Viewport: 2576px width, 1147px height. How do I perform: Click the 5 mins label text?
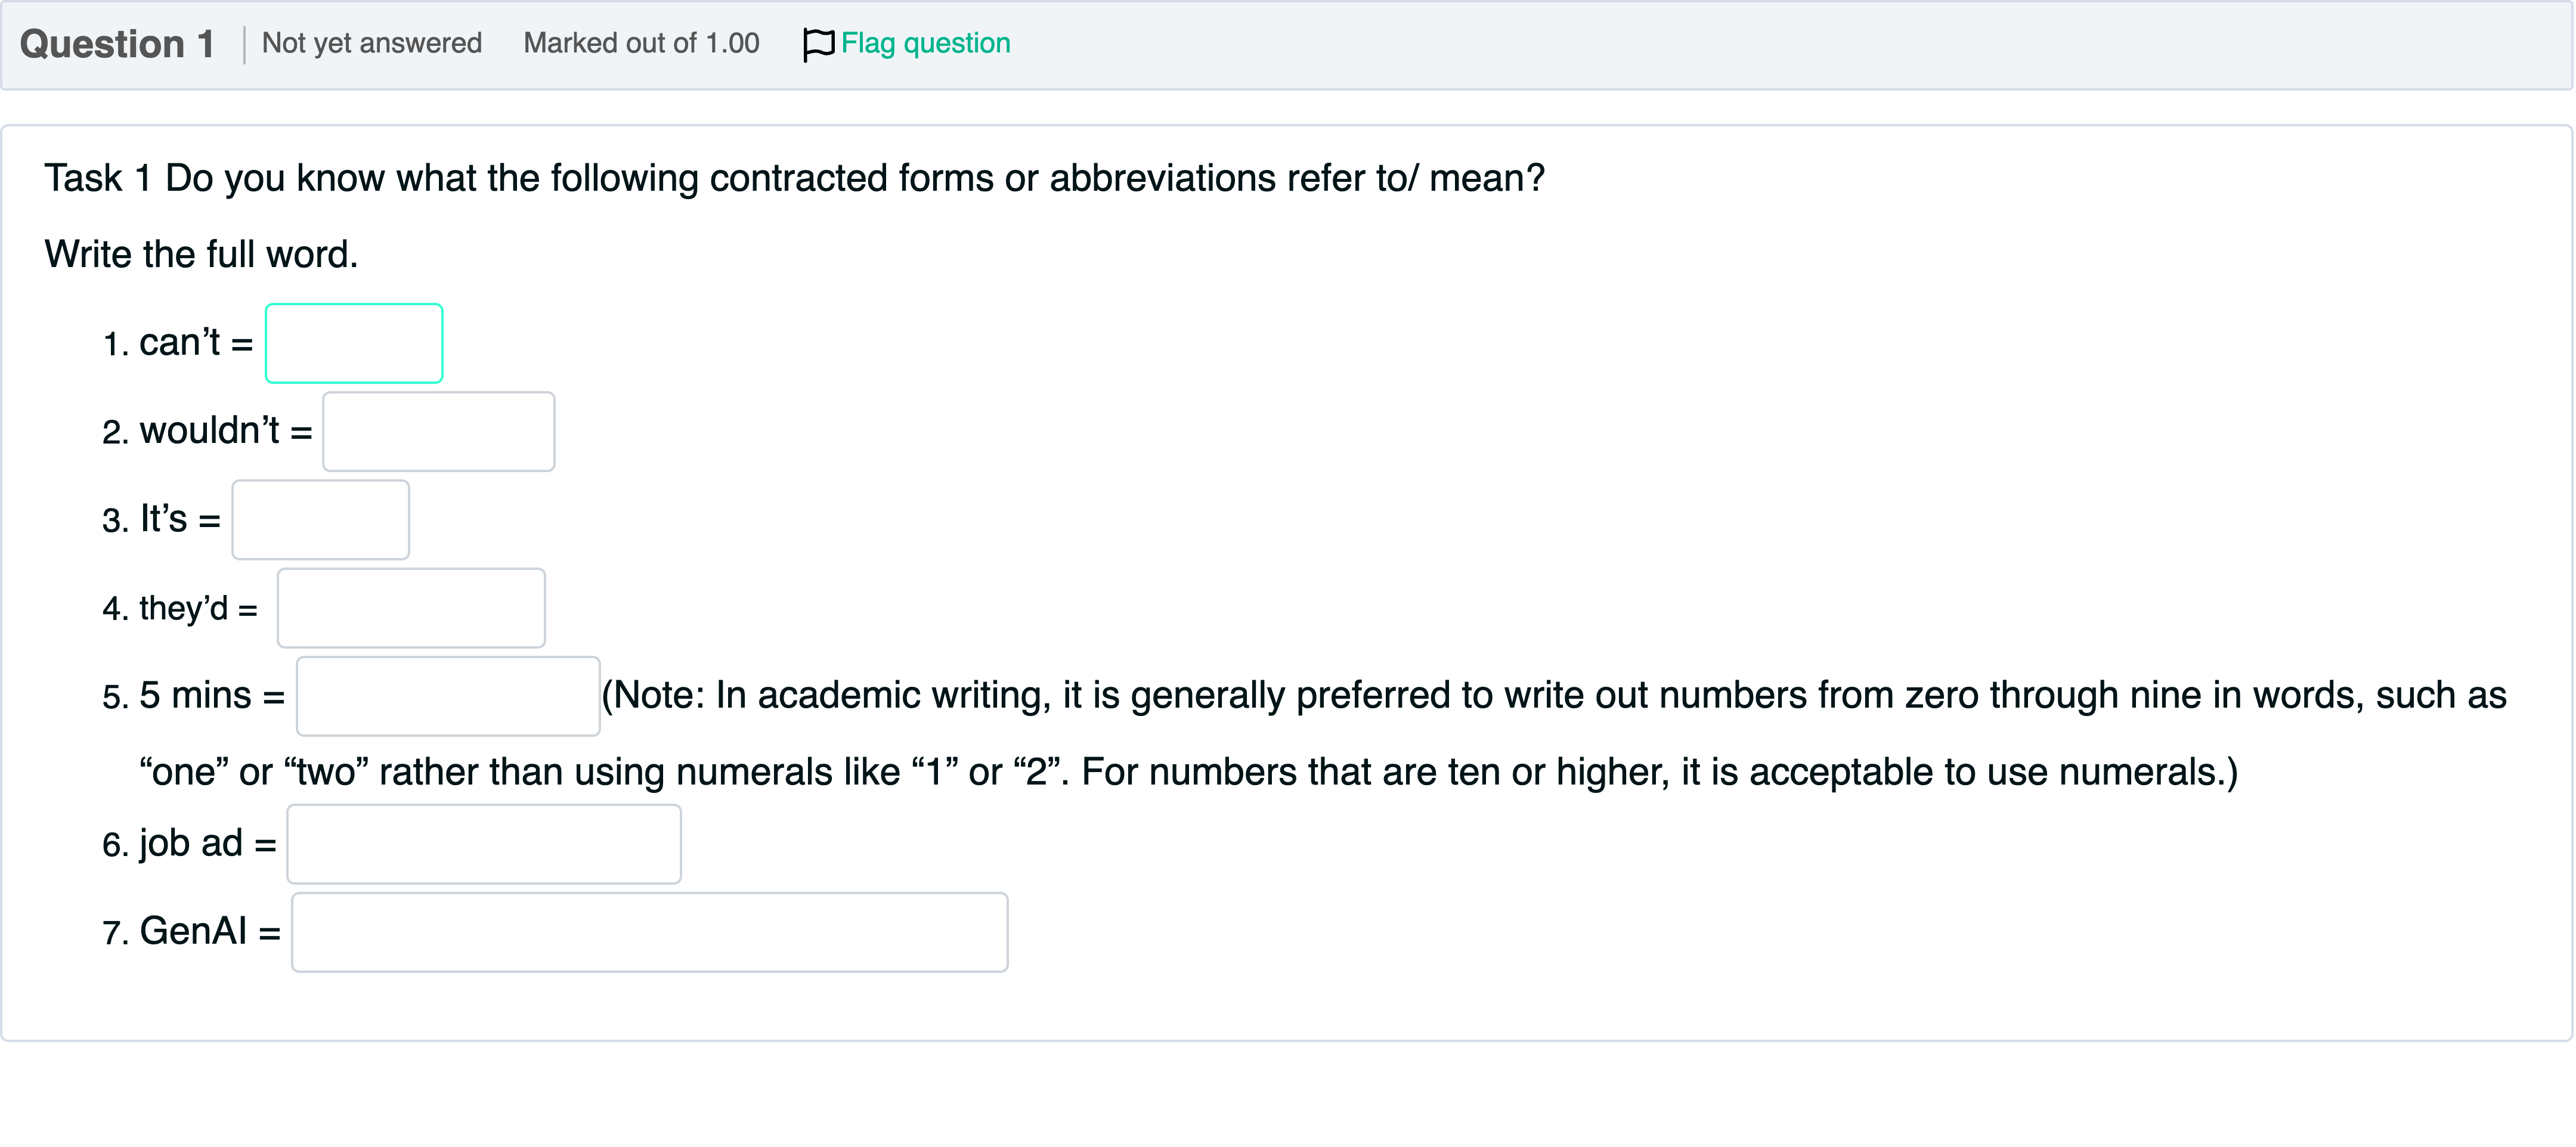point(195,696)
